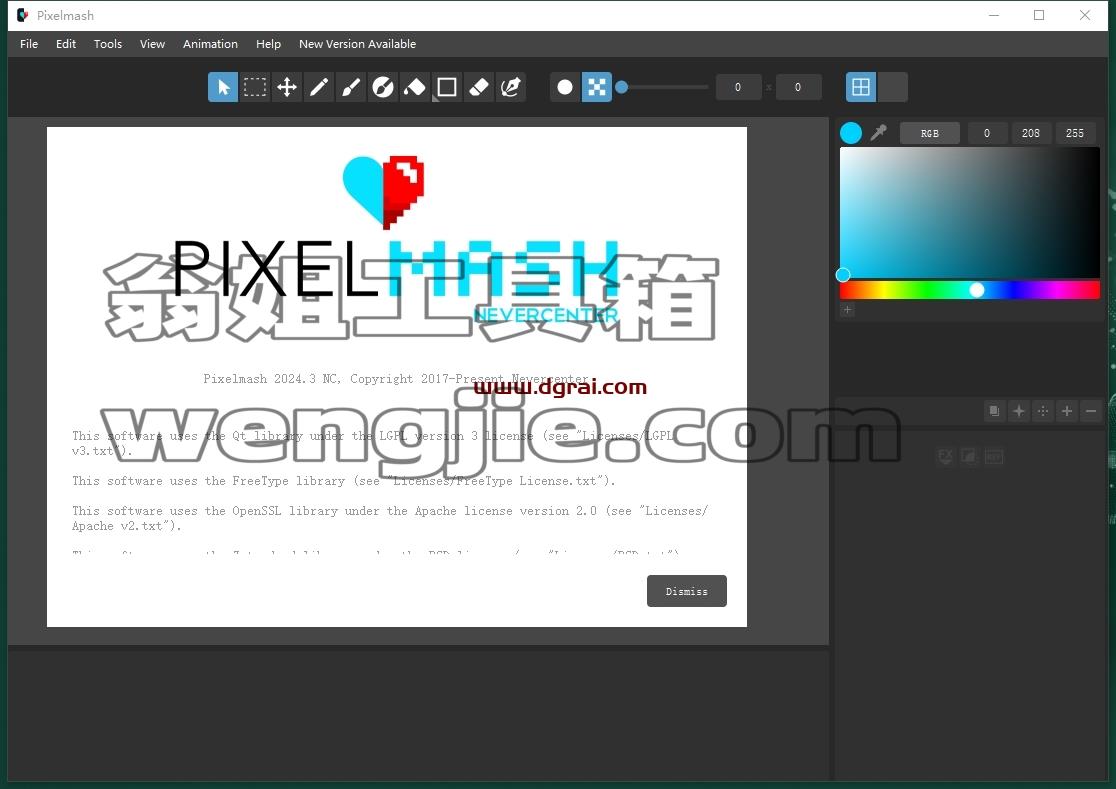
Task: Select the circular smudge brush tool
Action: click(x=383, y=88)
